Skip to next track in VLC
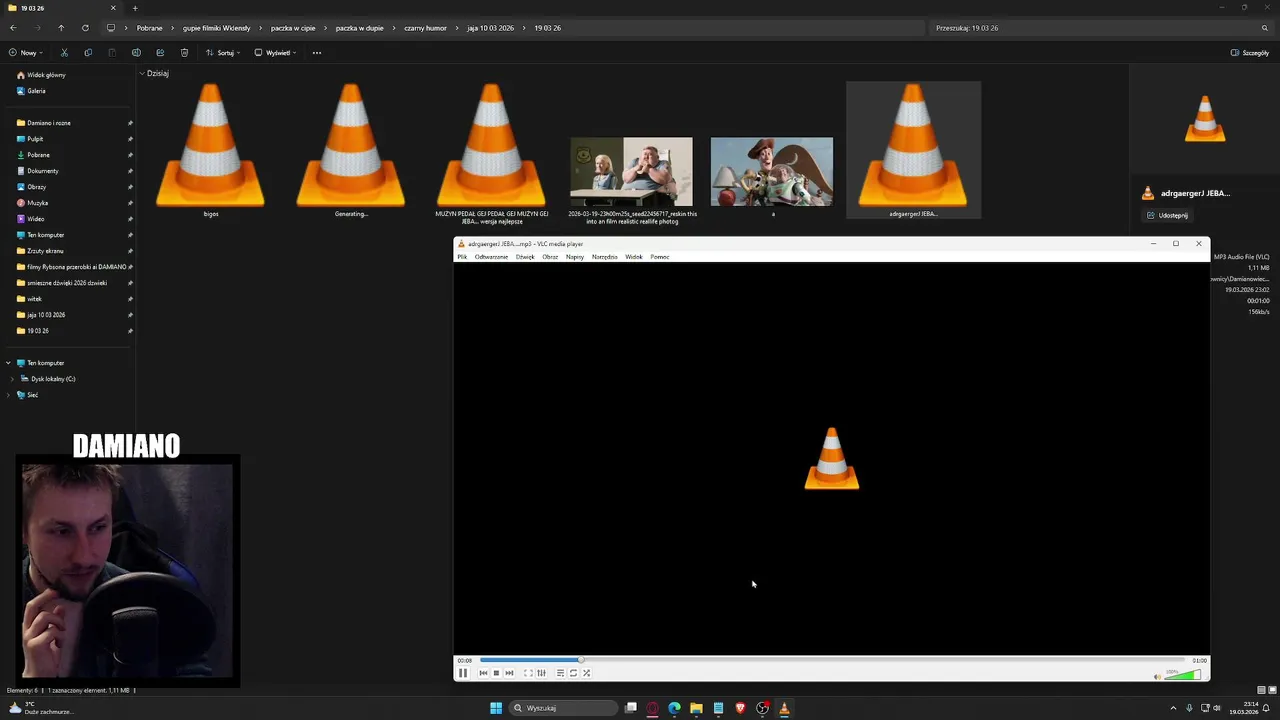Viewport: 1280px width, 720px height. point(509,673)
